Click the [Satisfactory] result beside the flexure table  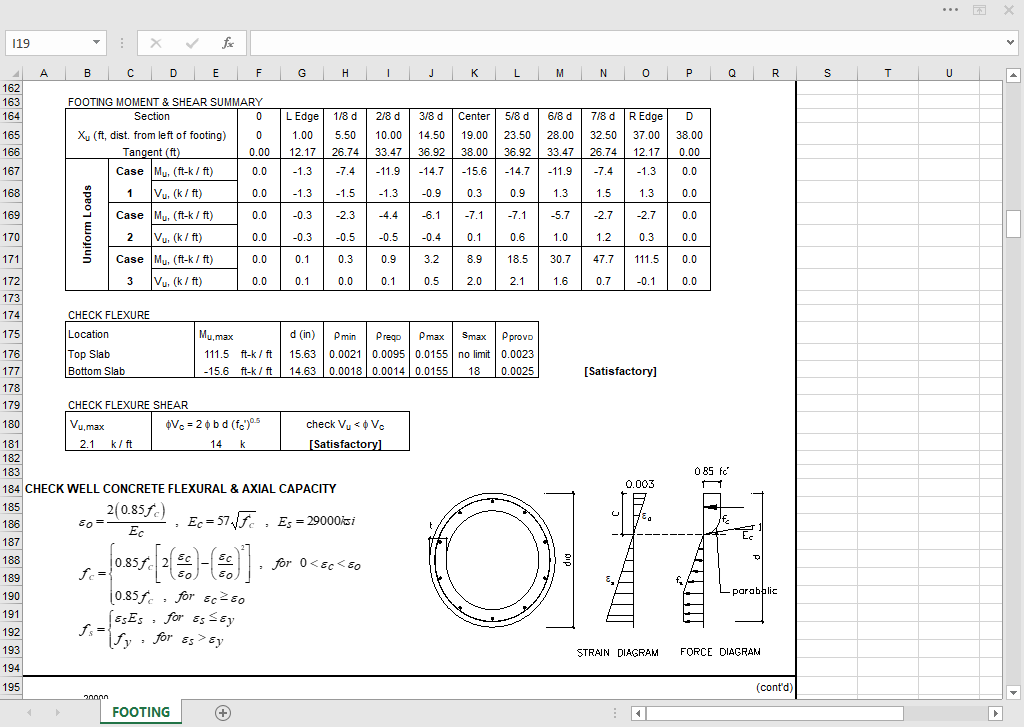[620, 371]
